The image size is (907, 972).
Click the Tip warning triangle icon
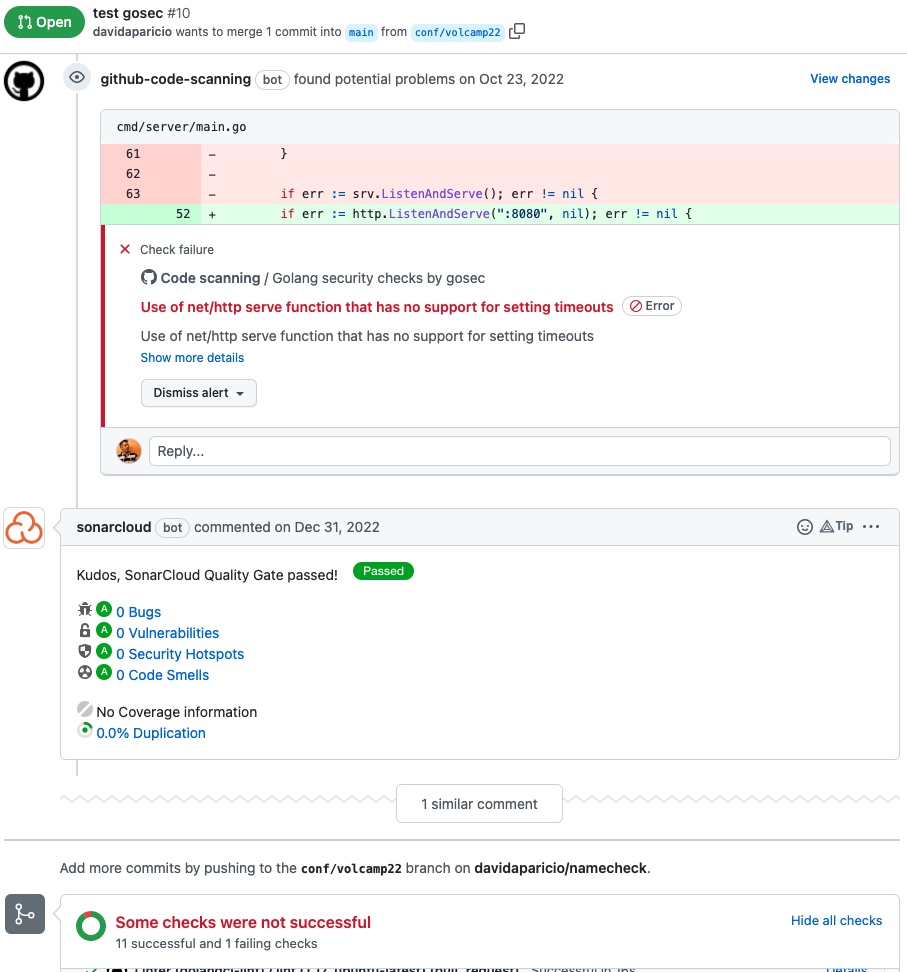coord(829,526)
